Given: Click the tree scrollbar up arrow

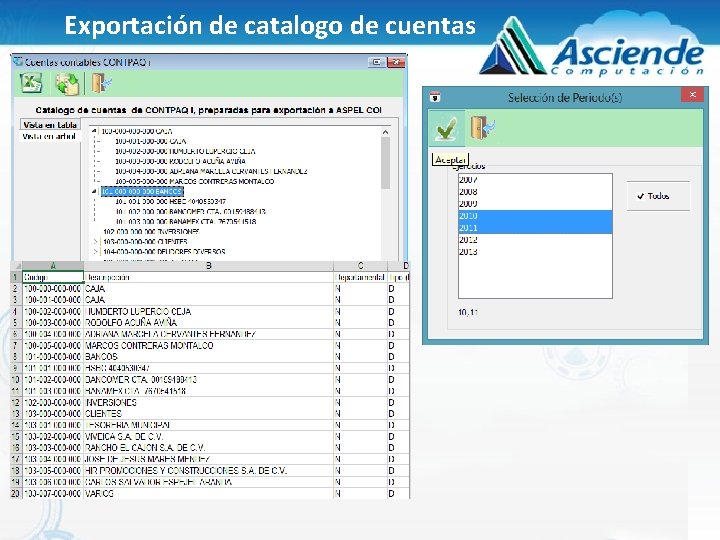Looking at the screenshot, I should [x=385, y=132].
